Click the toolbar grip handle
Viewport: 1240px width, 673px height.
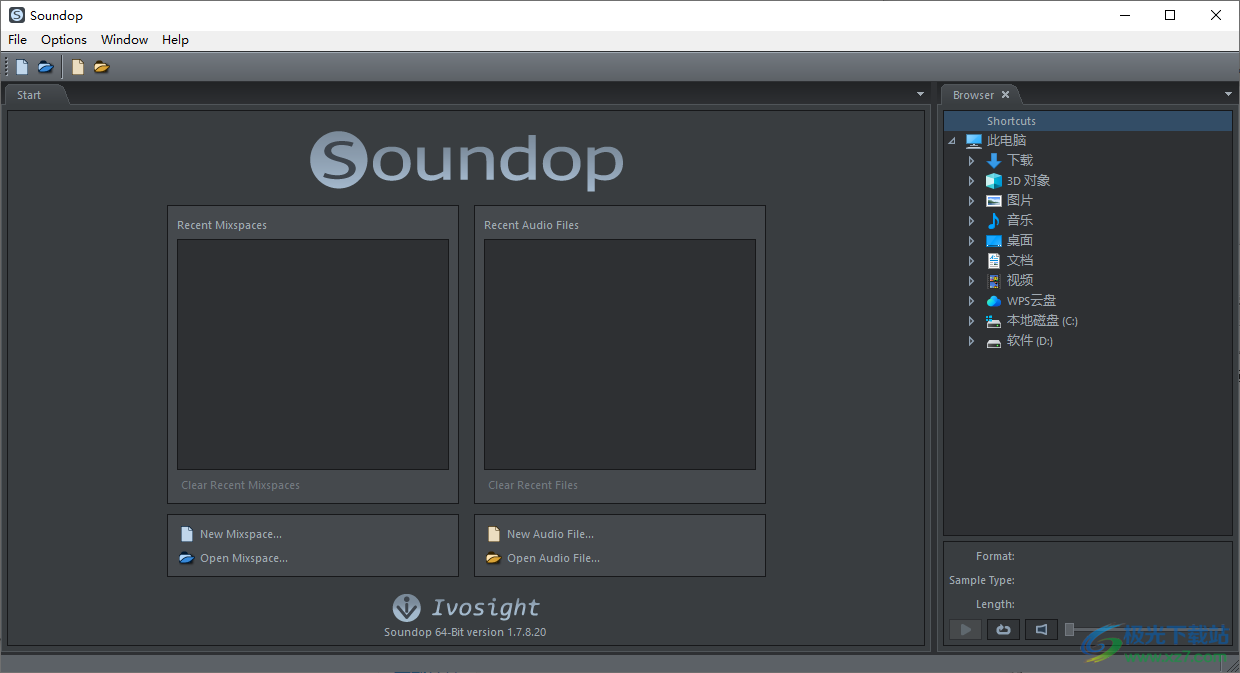pos(7,67)
